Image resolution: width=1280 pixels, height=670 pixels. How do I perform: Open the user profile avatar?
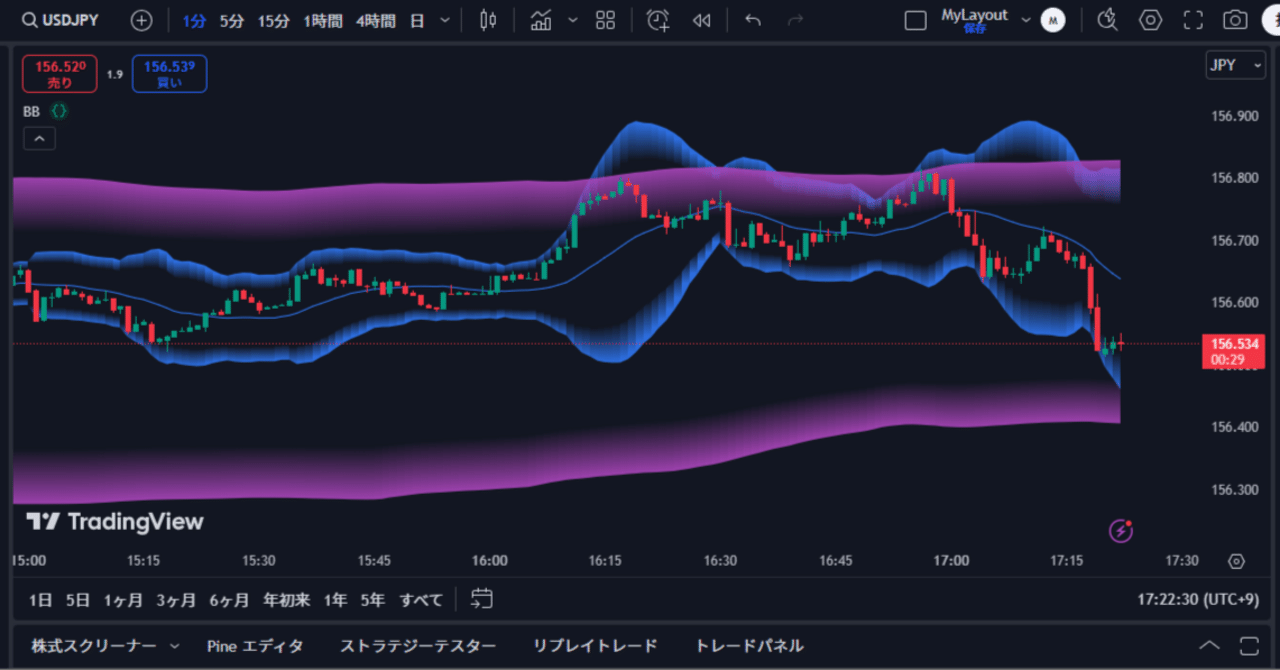(1052, 20)
